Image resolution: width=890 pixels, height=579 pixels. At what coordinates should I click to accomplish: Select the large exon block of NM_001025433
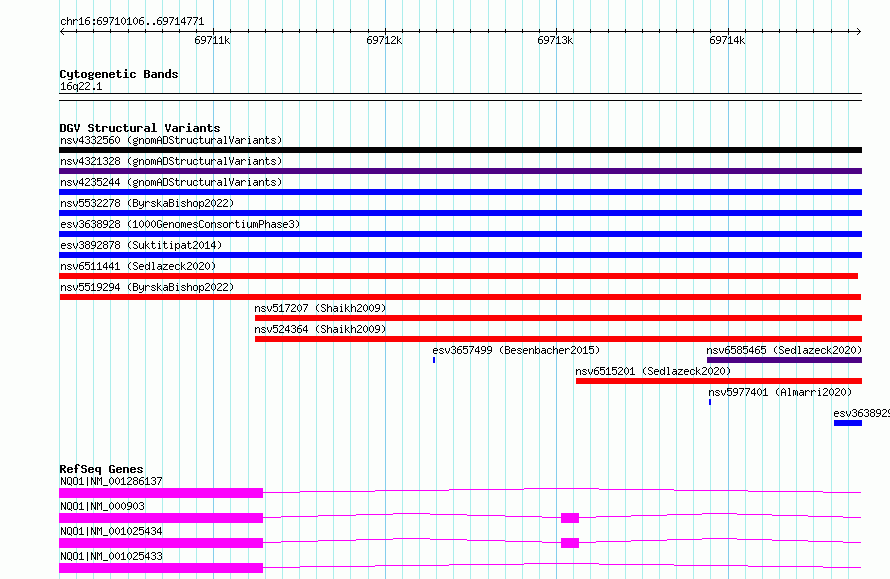[x=161, y=568]
